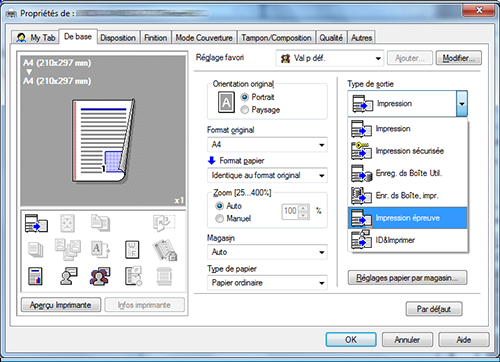
Task: Choose Impression épreuve in the list
Action: pos(408,218)
